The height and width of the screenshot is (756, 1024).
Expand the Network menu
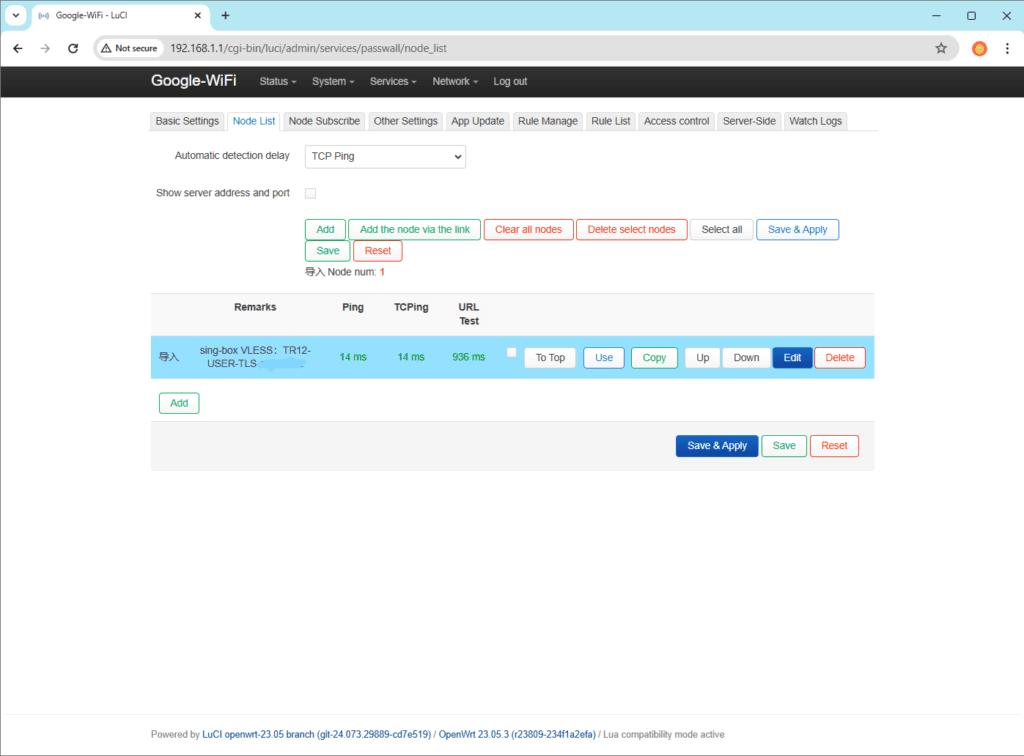455,81
